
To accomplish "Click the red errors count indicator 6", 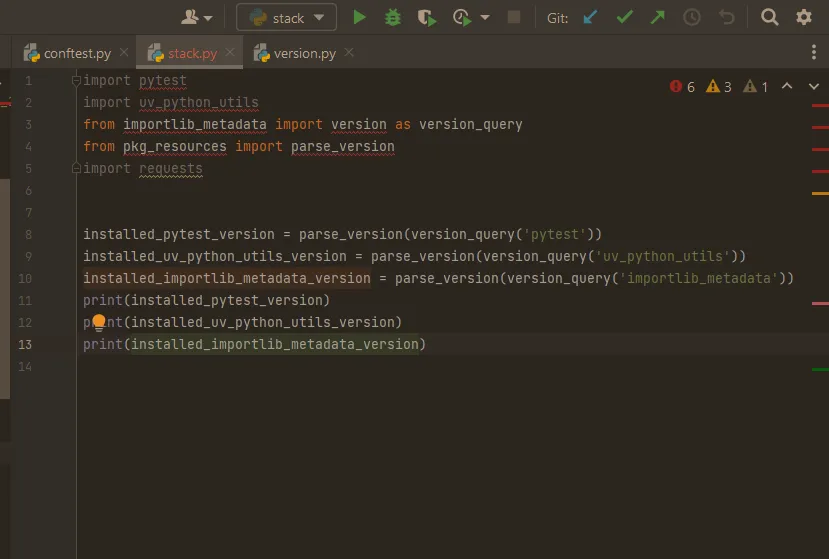I will pos(682,86).
